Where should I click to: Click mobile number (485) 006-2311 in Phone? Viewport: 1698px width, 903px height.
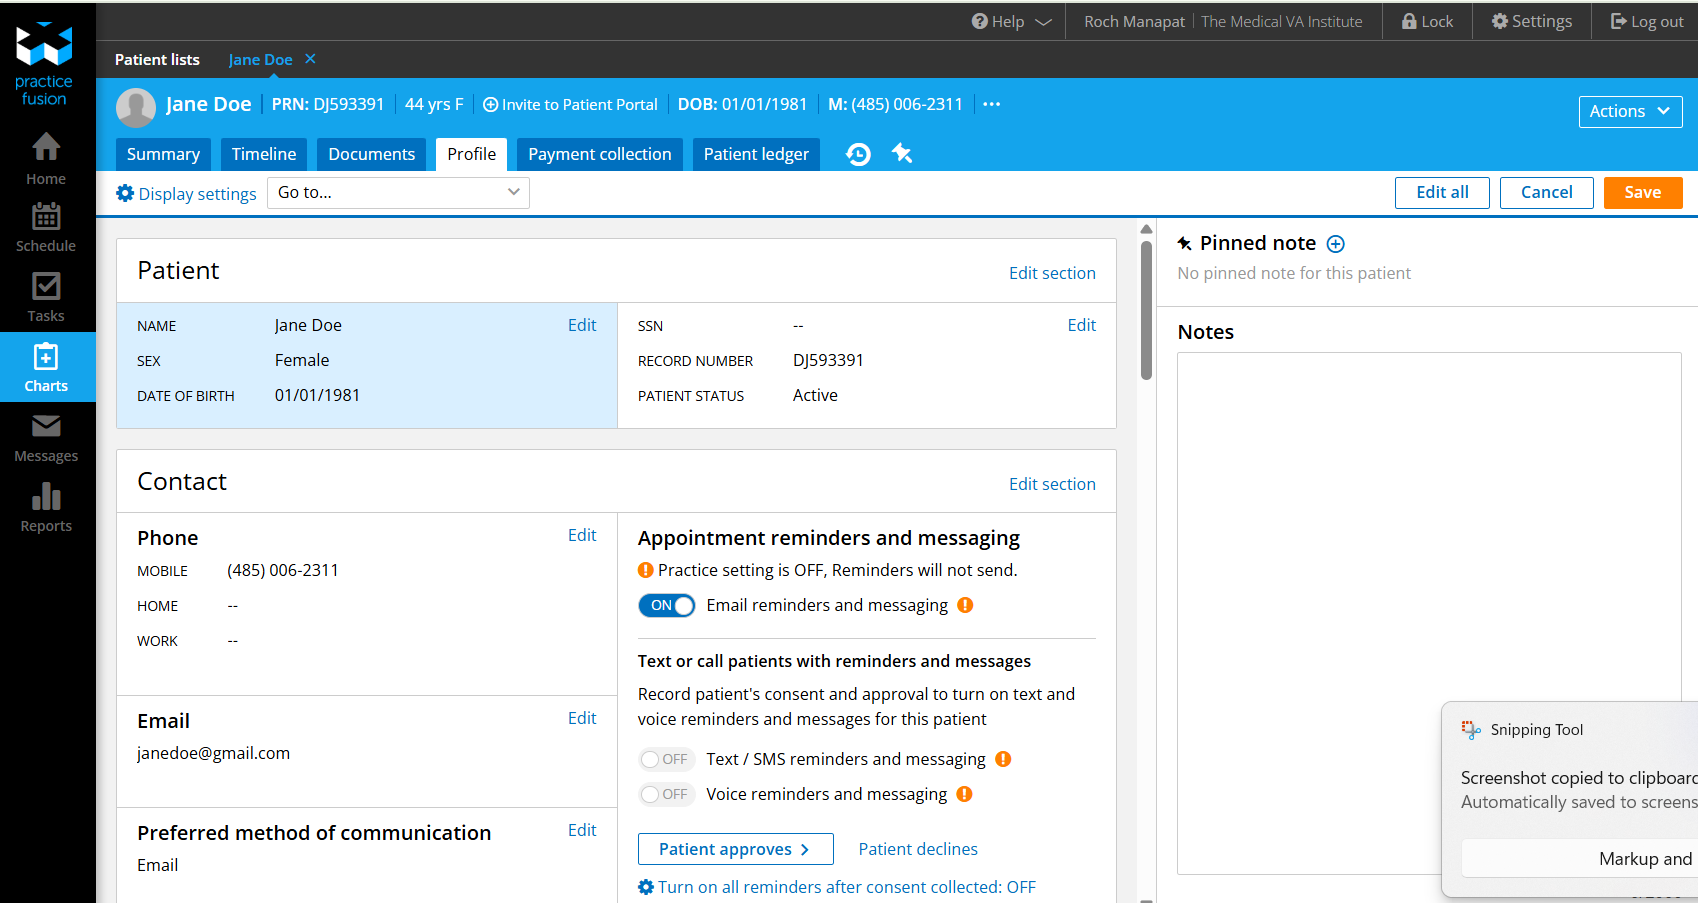pyautogui.click(x=283, y=570)
